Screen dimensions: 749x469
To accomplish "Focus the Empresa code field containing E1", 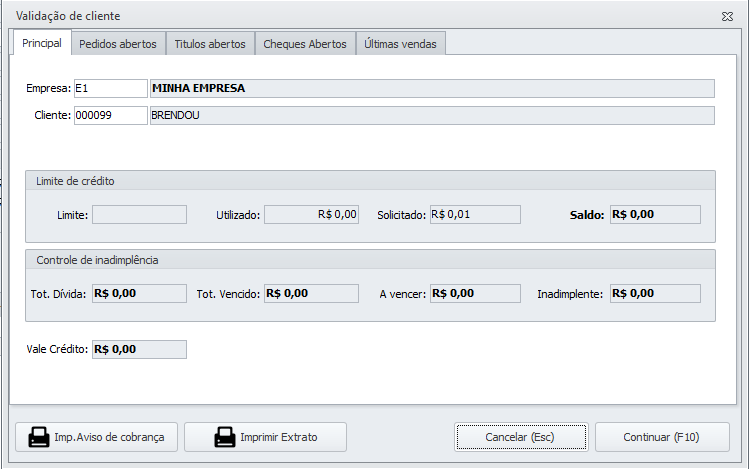I will (110, 88).
